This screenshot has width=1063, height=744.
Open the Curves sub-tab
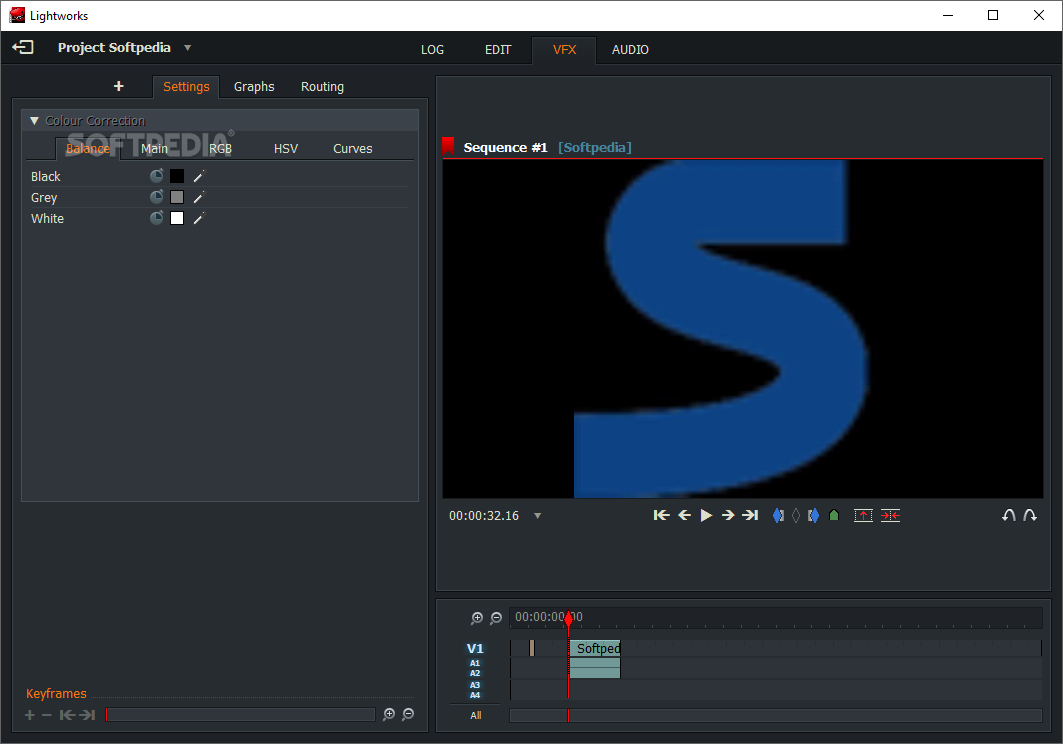[353, 149]
